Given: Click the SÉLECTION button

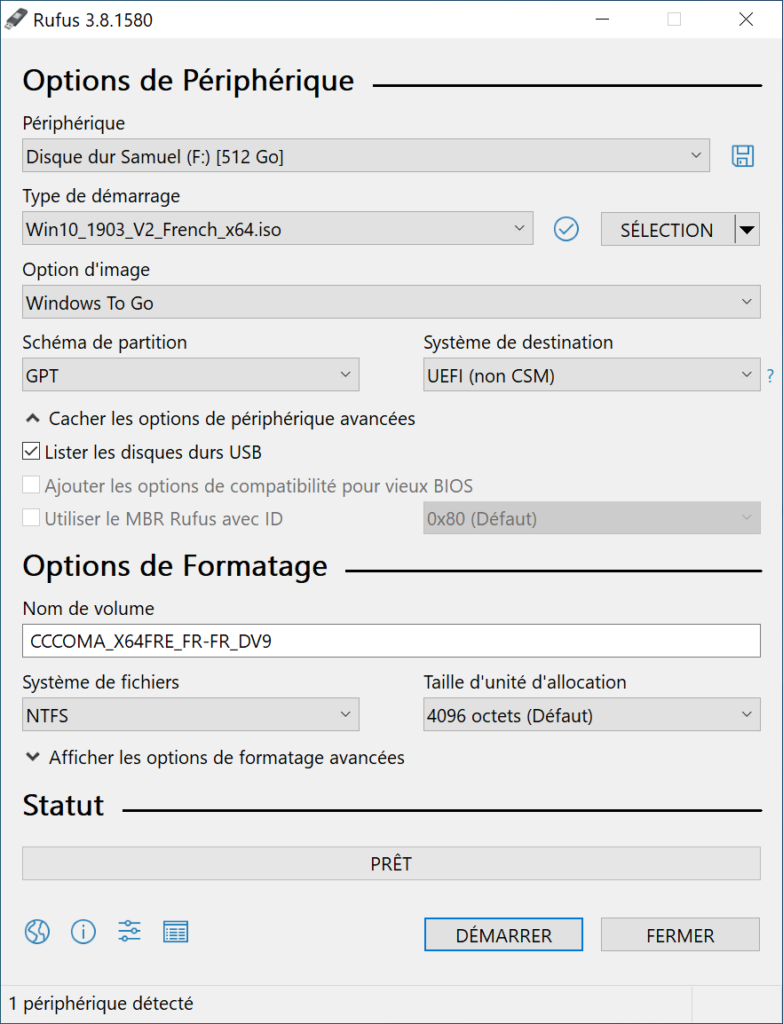Looking at the screenshot, I should tap(667, 229).
